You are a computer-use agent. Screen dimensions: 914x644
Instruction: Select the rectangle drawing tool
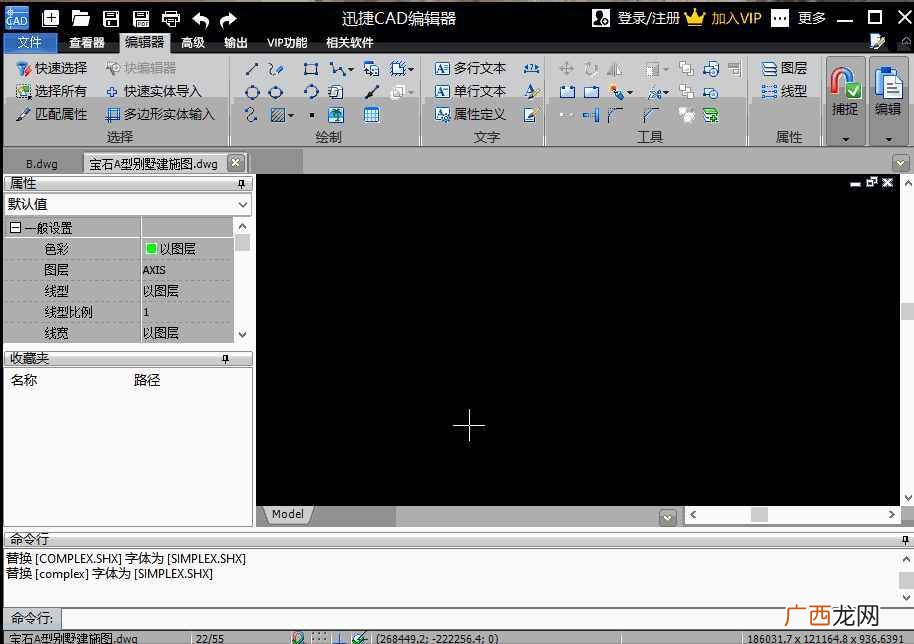[311, 69]
